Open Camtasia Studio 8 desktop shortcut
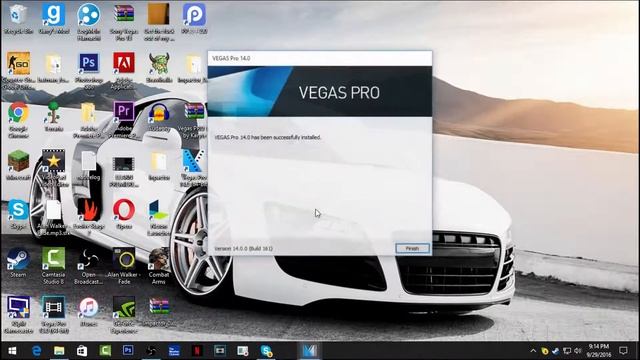Image resolution: width=640 pixels, height=360 pixels. 53,266
